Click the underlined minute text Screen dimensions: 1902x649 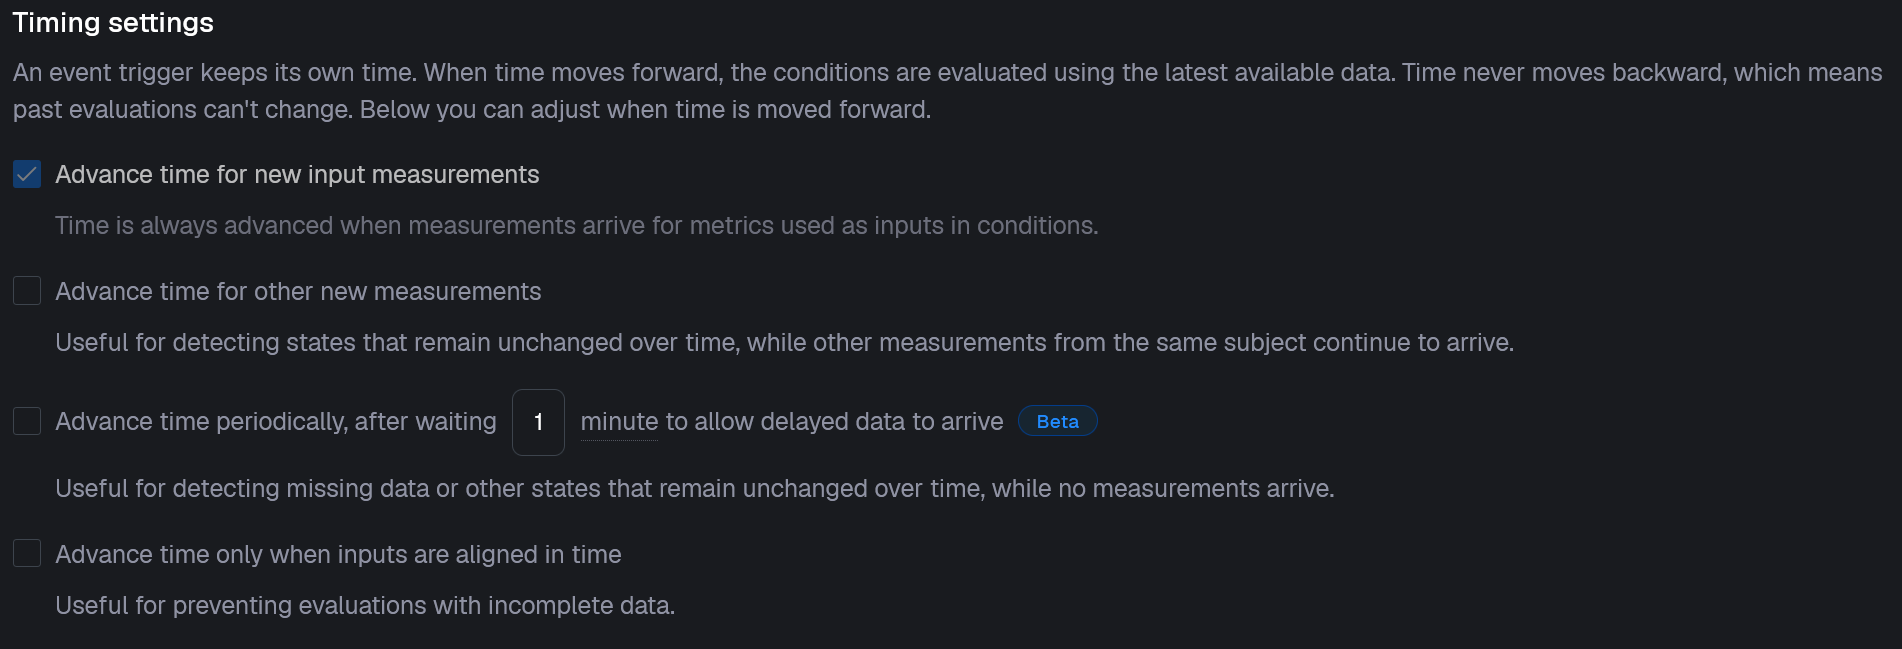tap(618, 421)
